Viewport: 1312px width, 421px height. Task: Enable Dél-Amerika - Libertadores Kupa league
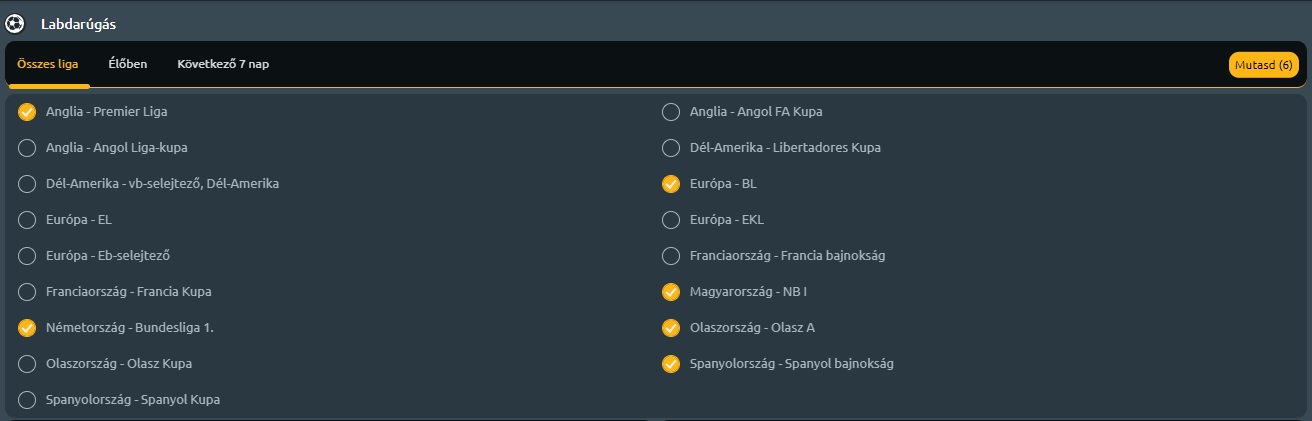tap(671, 148)
